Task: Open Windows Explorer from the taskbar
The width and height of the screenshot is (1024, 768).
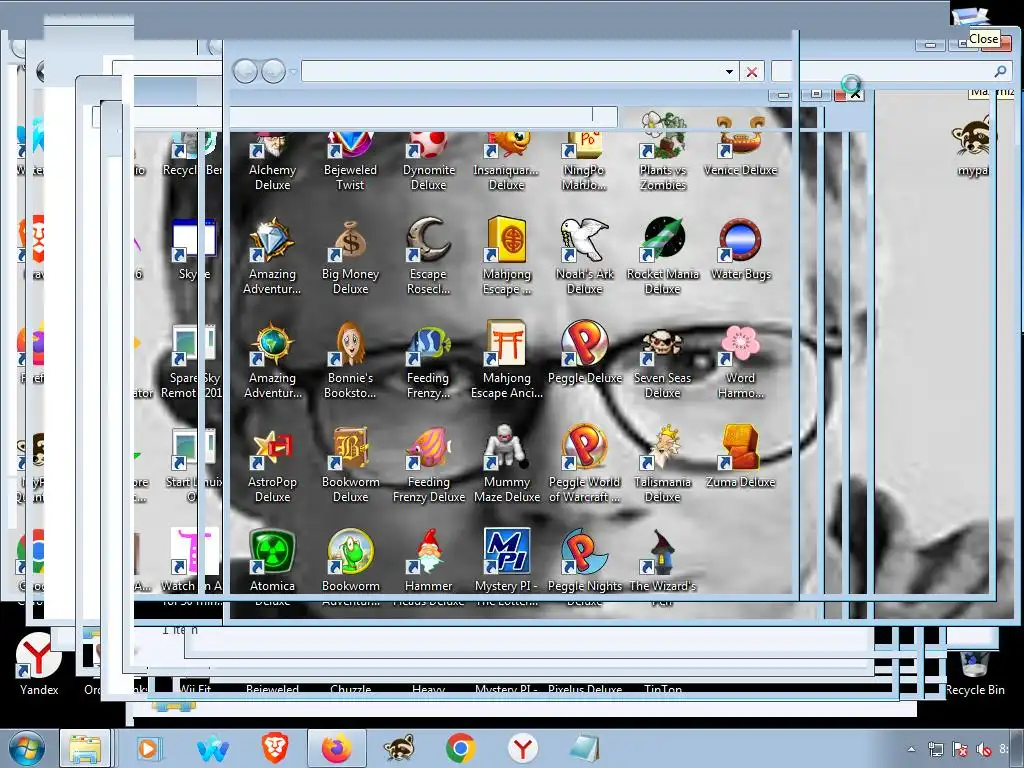Action: pos(85,749)
